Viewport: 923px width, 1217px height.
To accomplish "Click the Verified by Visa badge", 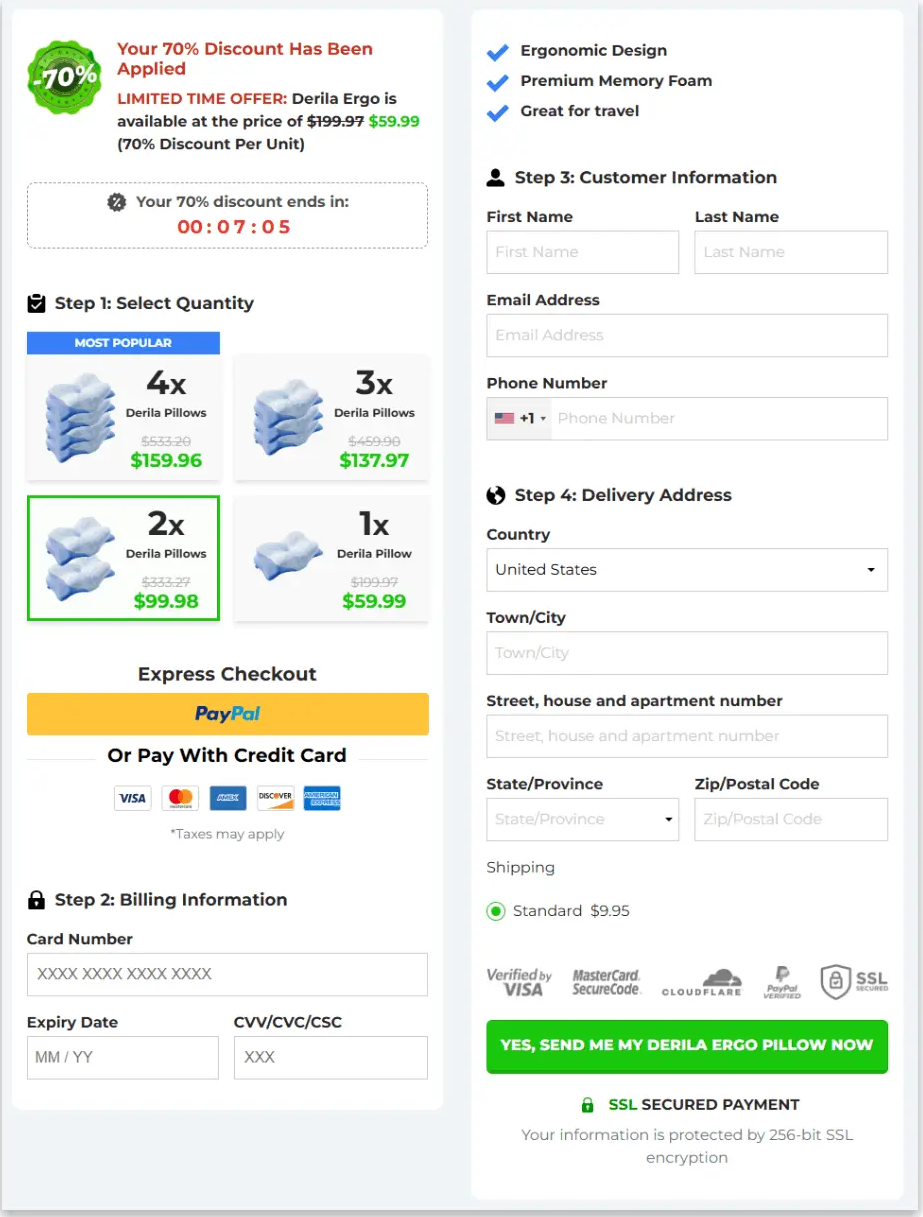I will pyautogui.click(x=519, y=982).
